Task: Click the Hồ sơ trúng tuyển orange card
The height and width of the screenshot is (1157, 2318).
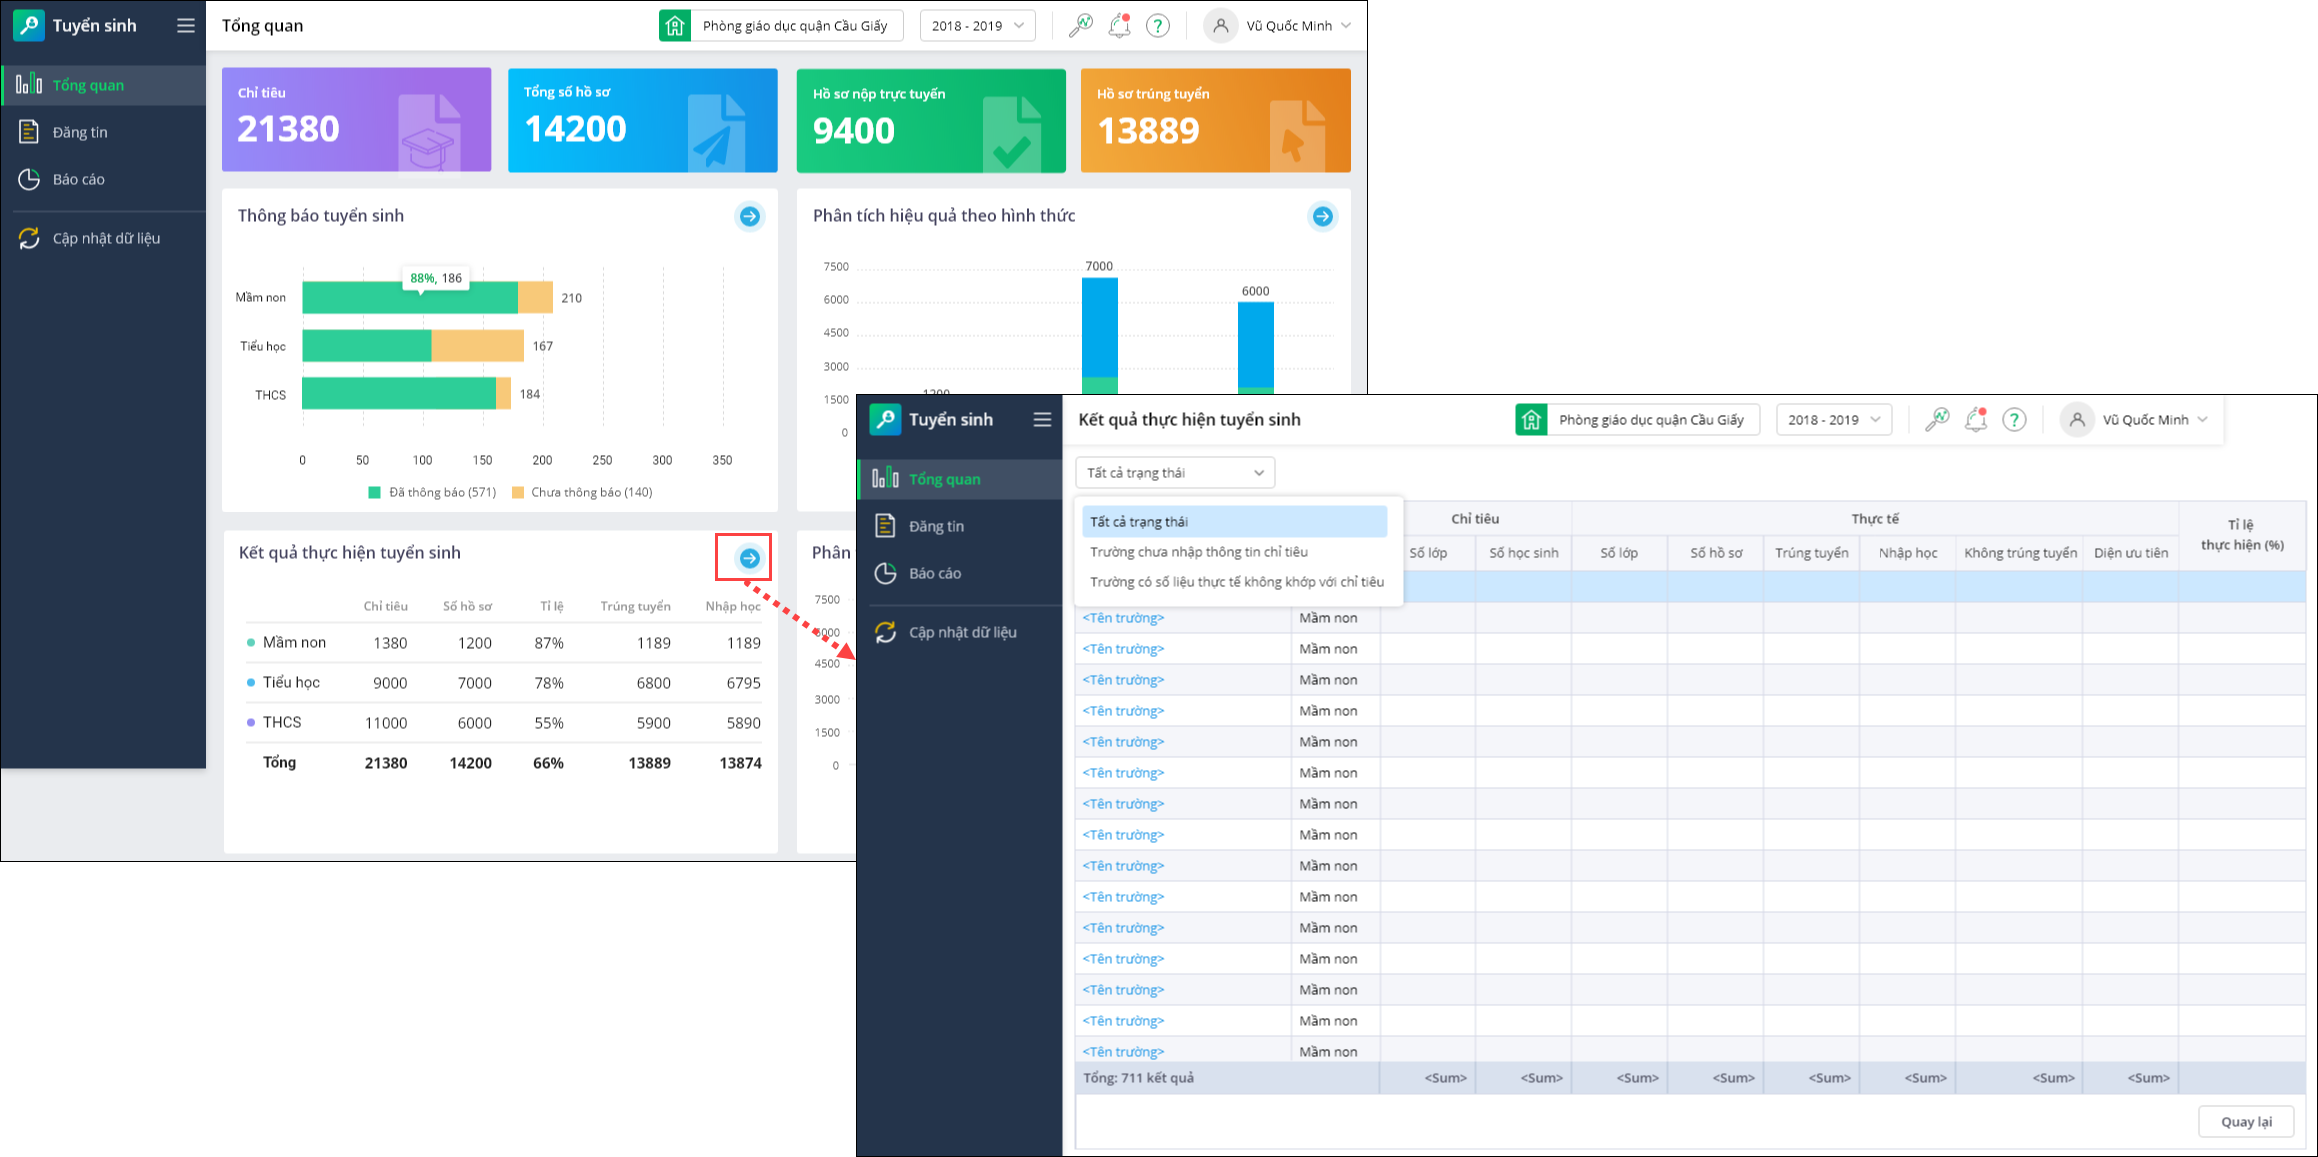Action: point(1215,120)
